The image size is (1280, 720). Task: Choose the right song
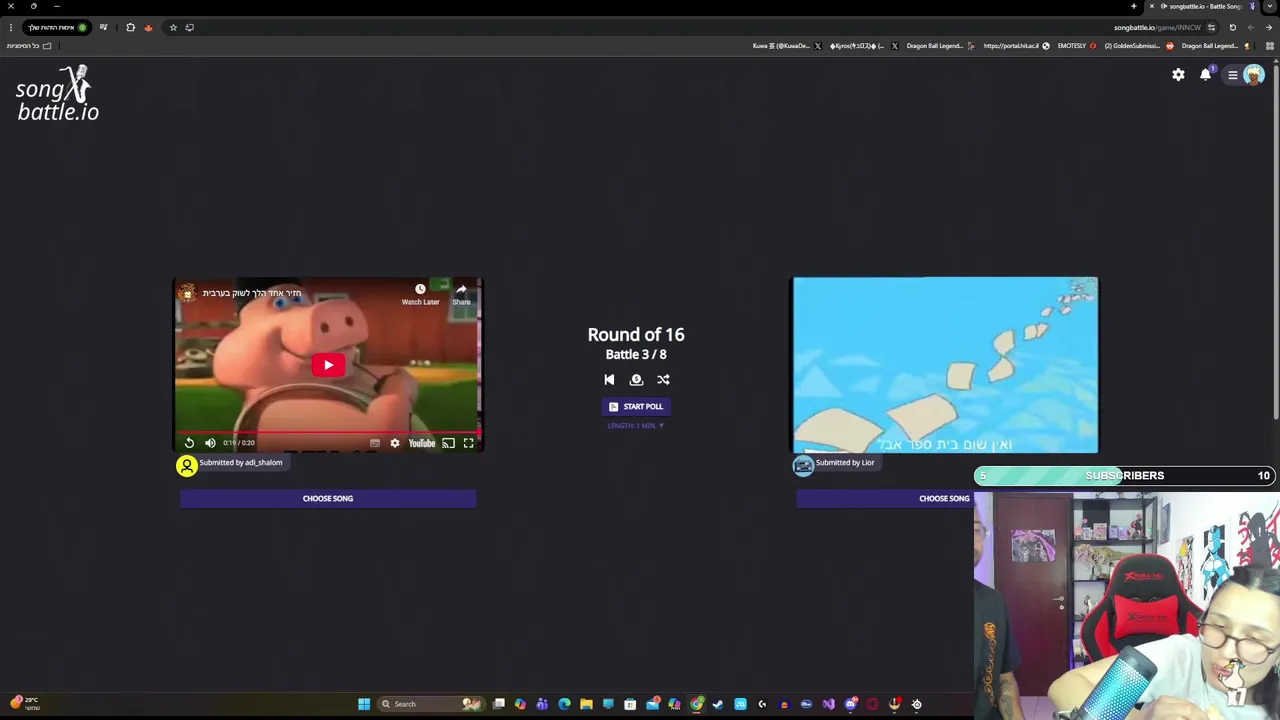click(x=944, y=498)
